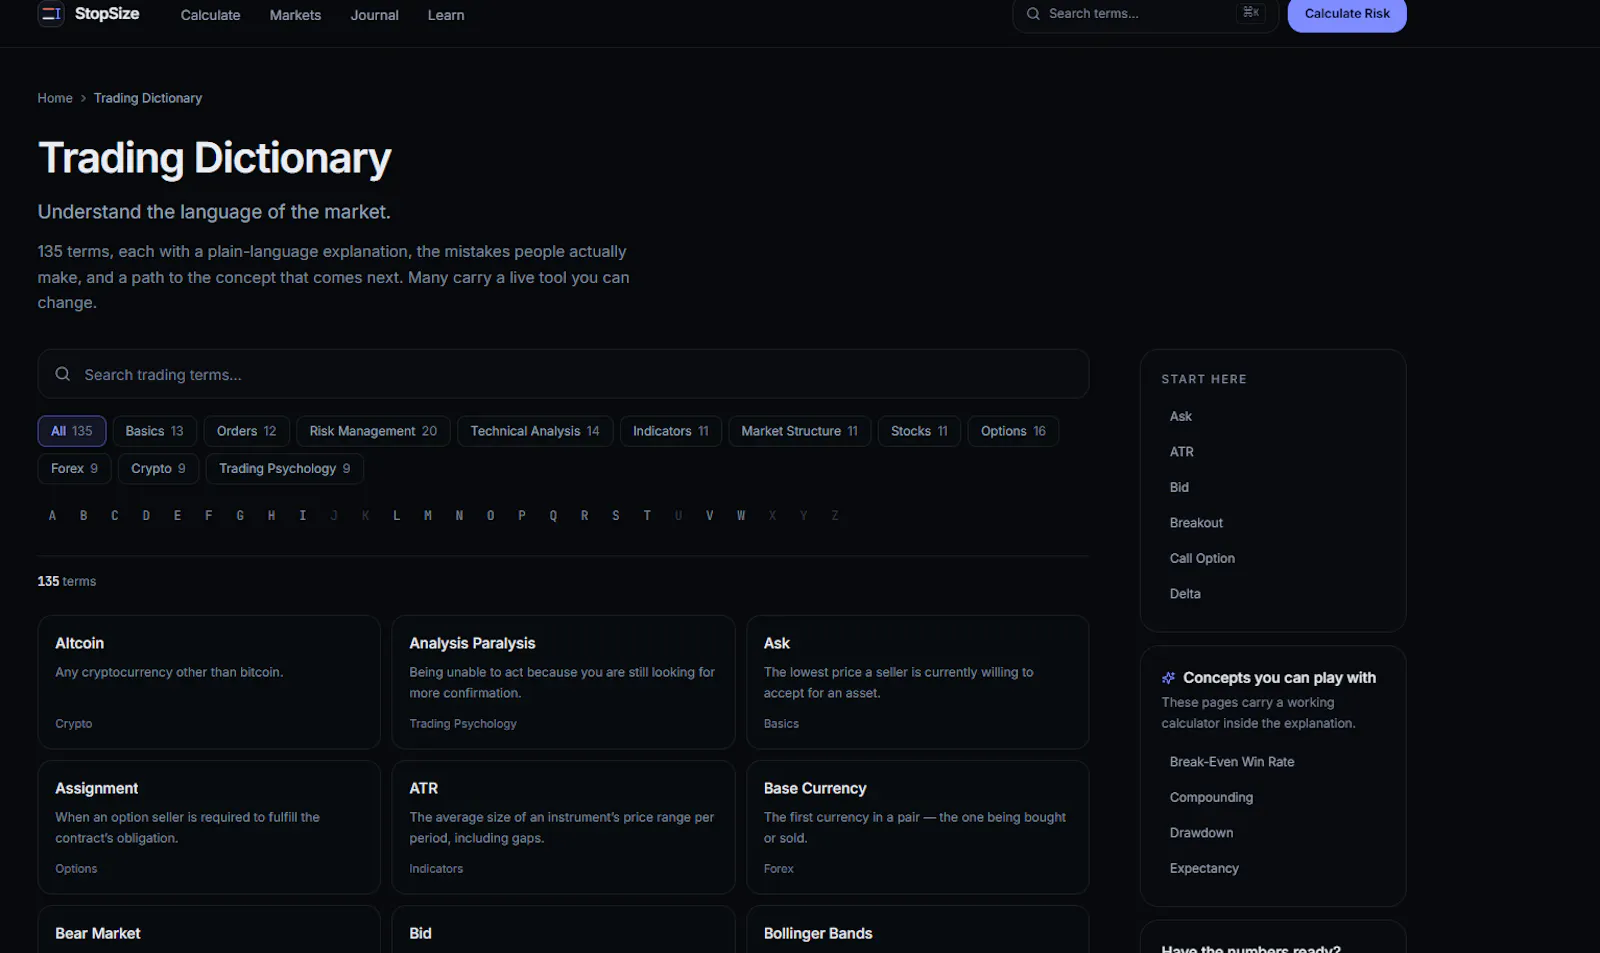
Task: Filter by Indicators category
Action: [x=671, y=431]
